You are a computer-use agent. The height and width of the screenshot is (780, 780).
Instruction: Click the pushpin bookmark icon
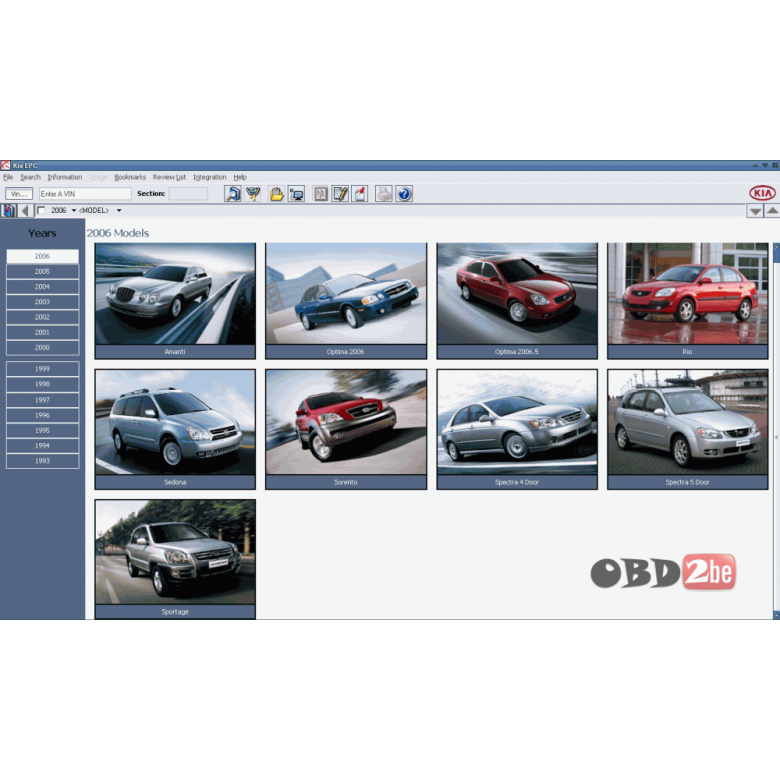(x=360, y=194)
